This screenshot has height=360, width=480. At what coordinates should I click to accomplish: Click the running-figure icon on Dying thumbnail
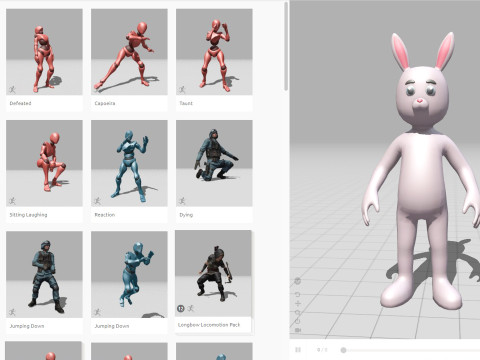point(182,201)
